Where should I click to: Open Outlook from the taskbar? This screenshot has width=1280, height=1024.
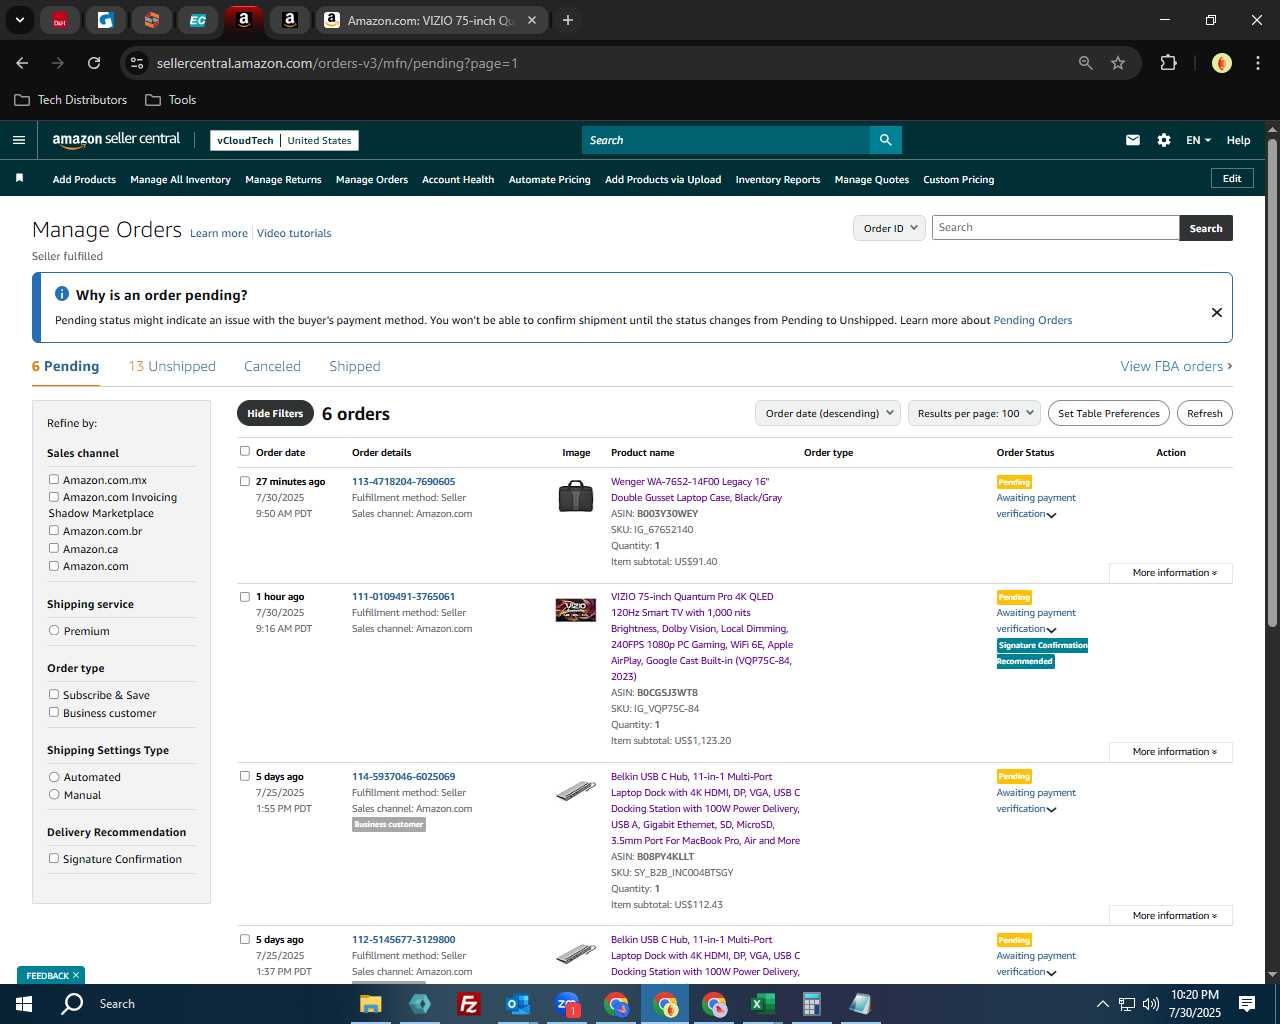click(x=518, y=1004)
